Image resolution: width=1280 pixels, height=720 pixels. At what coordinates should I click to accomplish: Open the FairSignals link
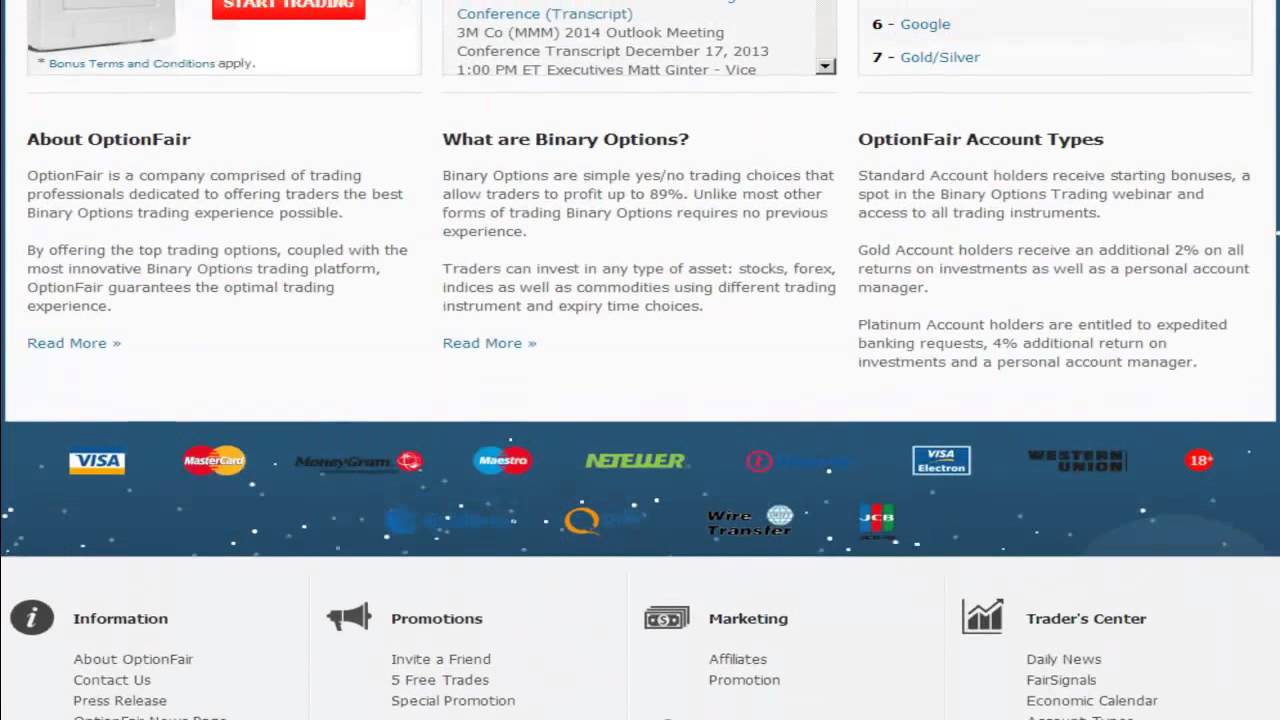tap(1061, 680)
